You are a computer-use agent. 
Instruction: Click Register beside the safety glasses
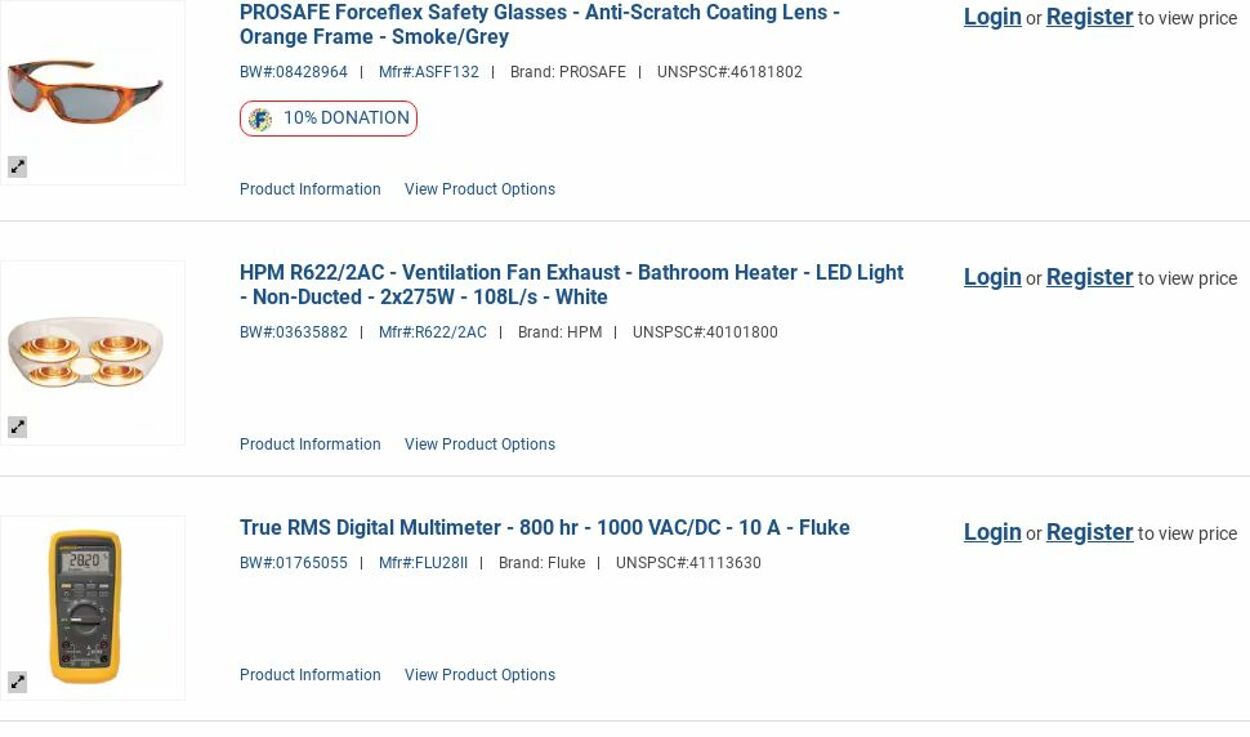point(1089,17)
